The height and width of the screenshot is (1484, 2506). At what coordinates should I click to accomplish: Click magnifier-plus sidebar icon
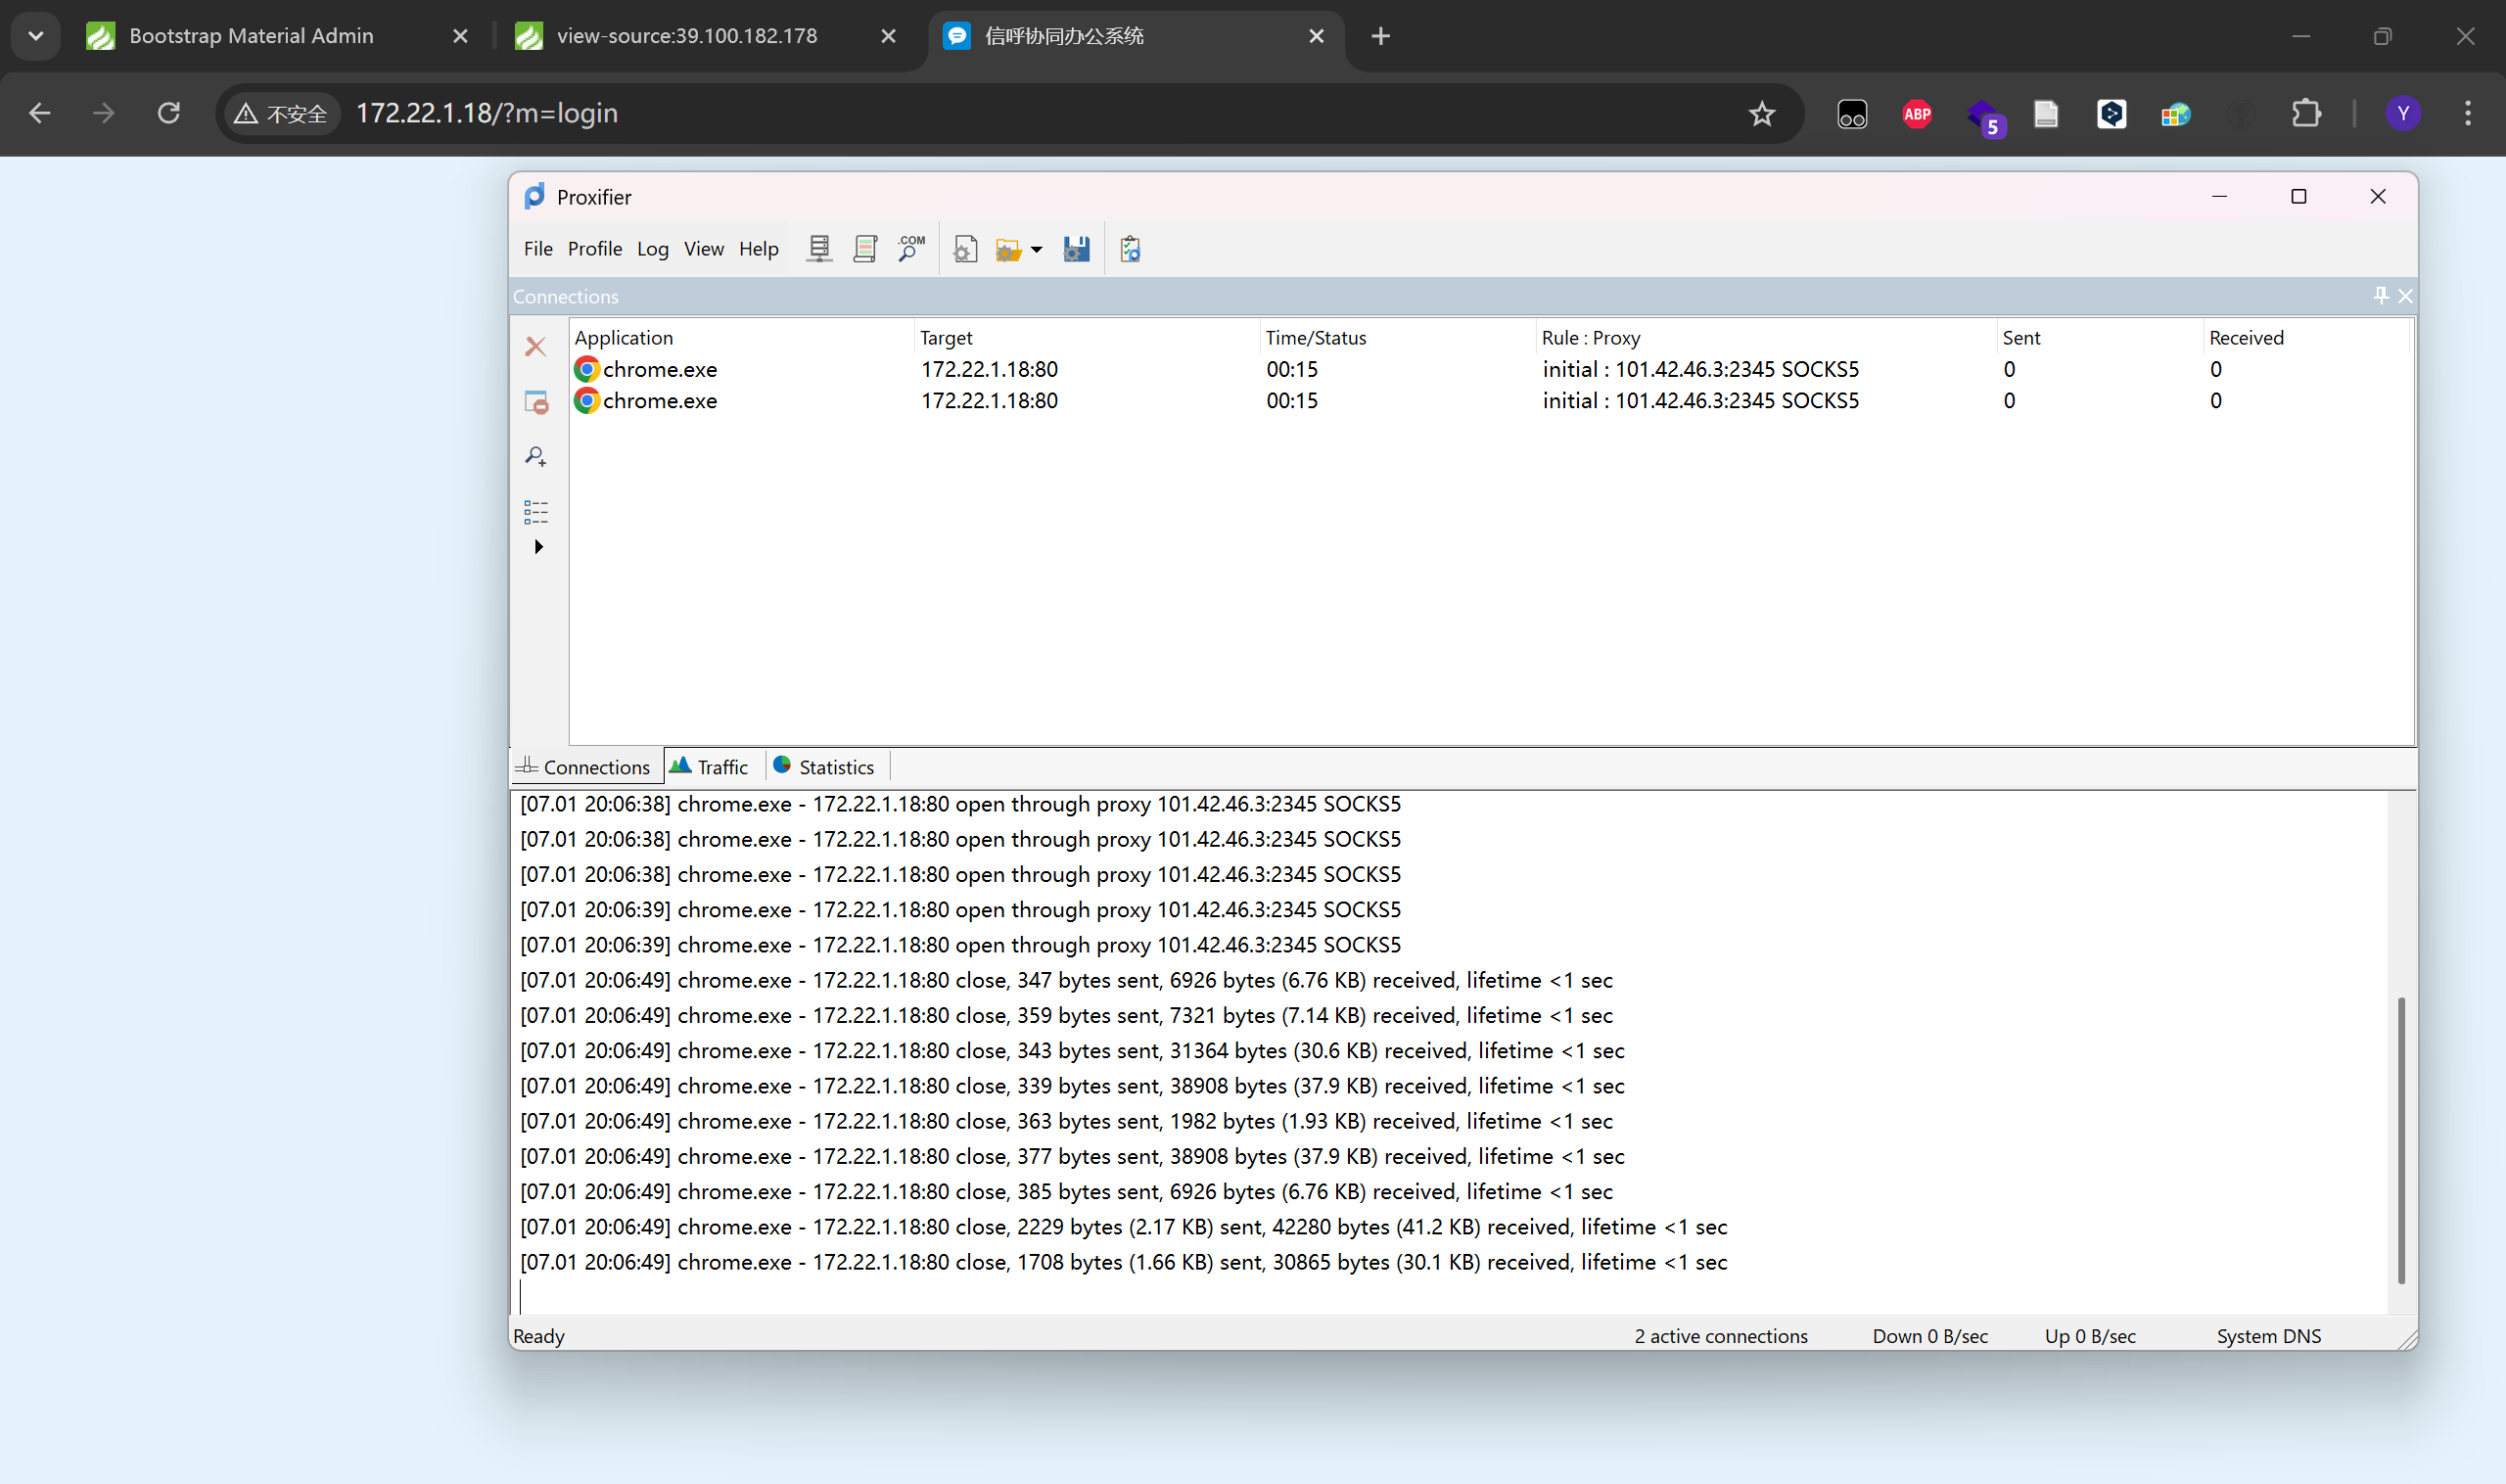tap(536, 457)
